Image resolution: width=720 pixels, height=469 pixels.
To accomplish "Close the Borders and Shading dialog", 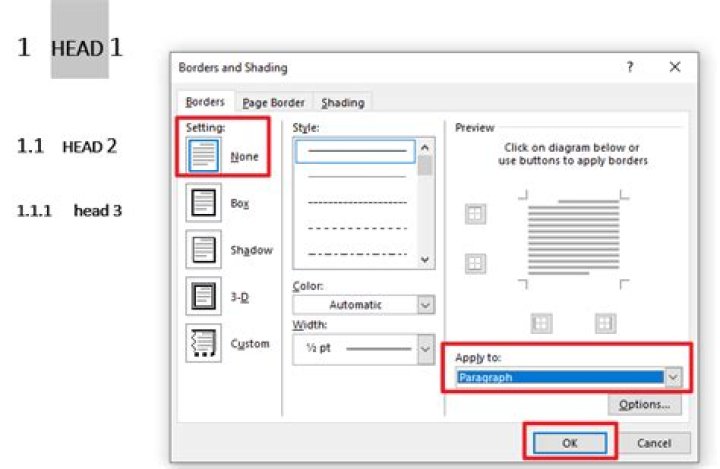I will point(675,67).
